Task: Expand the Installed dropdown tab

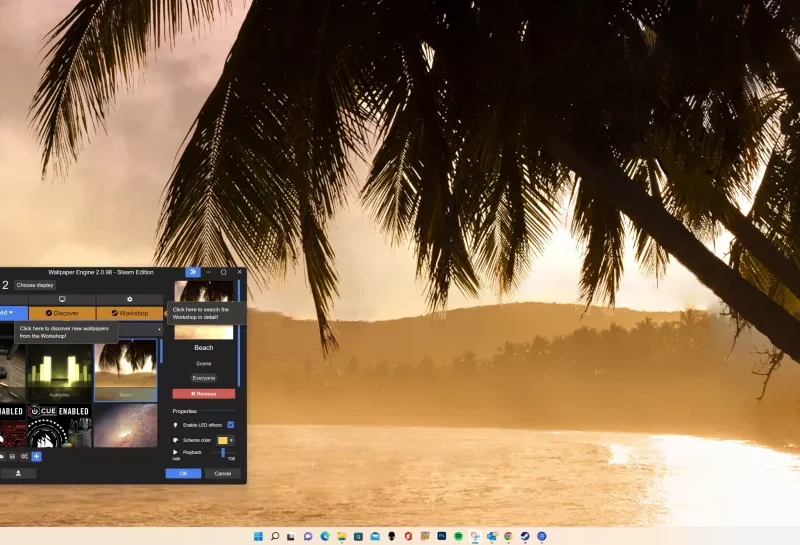Action: pos(12,313)
